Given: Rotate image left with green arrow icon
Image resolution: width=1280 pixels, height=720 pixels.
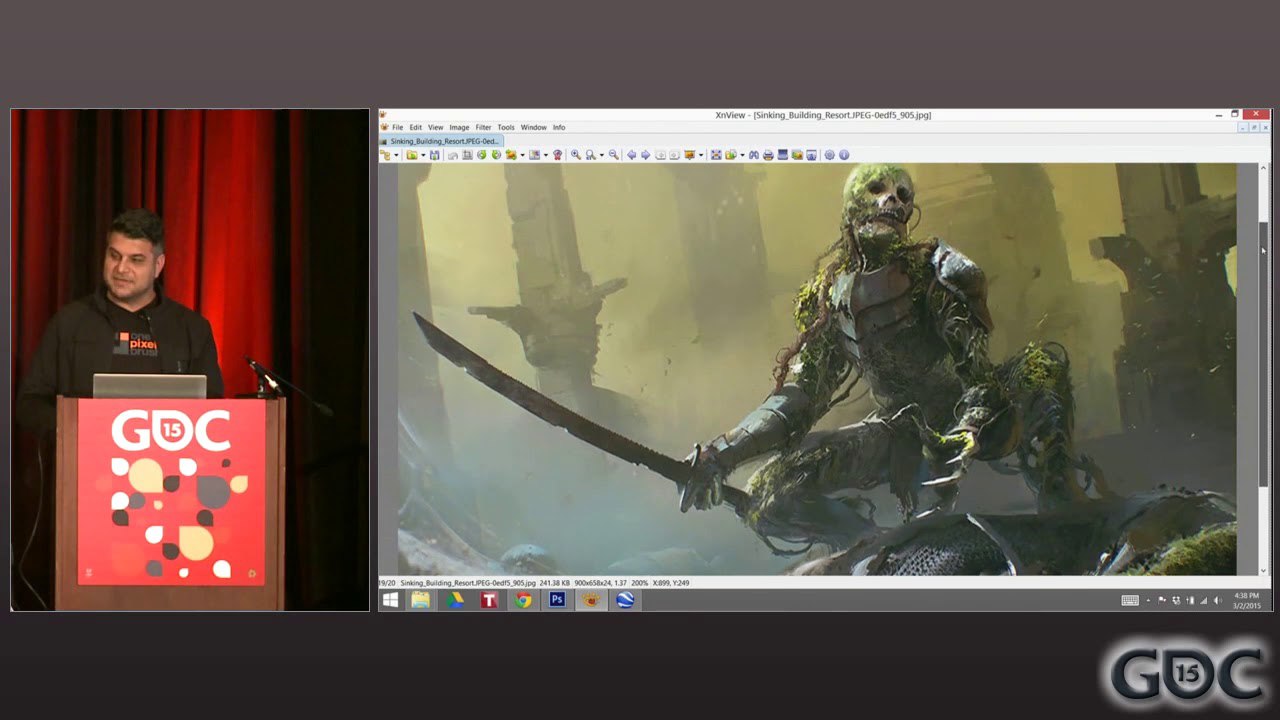Looking at the screenshot, I should click(481, 155).
